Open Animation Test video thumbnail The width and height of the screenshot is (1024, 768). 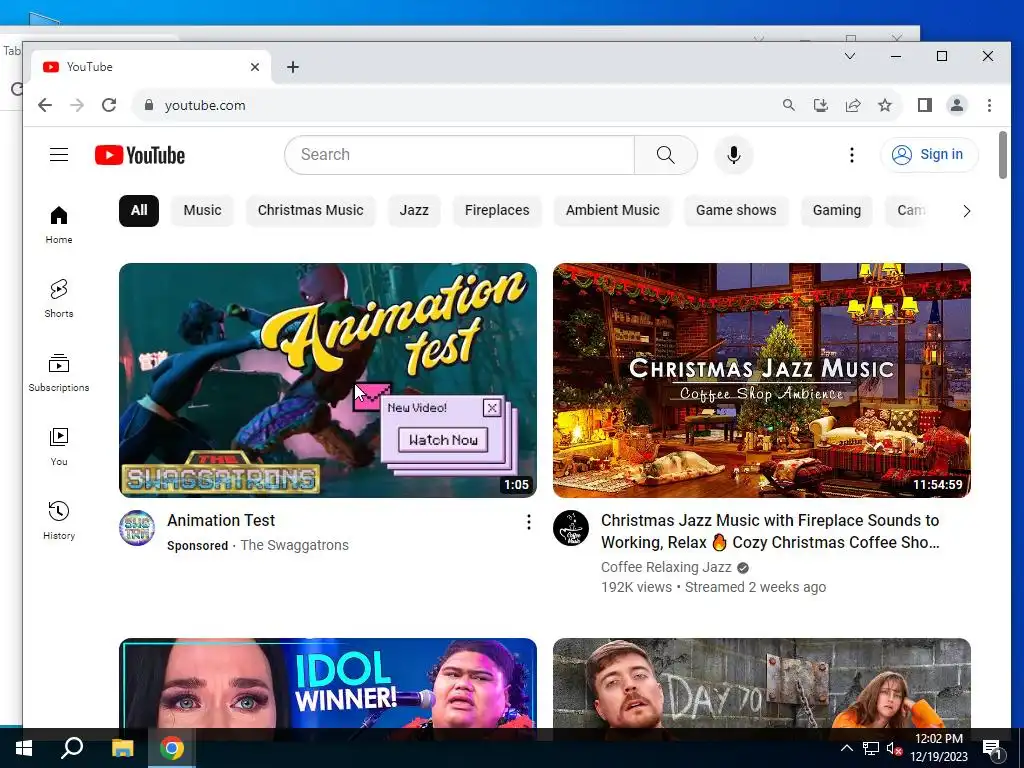pyautogui.click(x=328, y=380)
